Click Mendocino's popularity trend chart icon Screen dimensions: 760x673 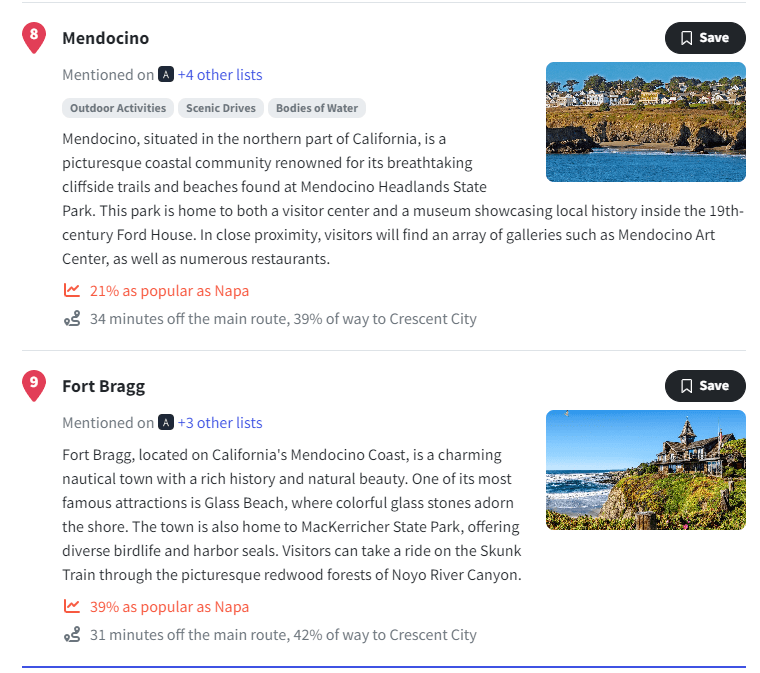[x=72, y=291]
